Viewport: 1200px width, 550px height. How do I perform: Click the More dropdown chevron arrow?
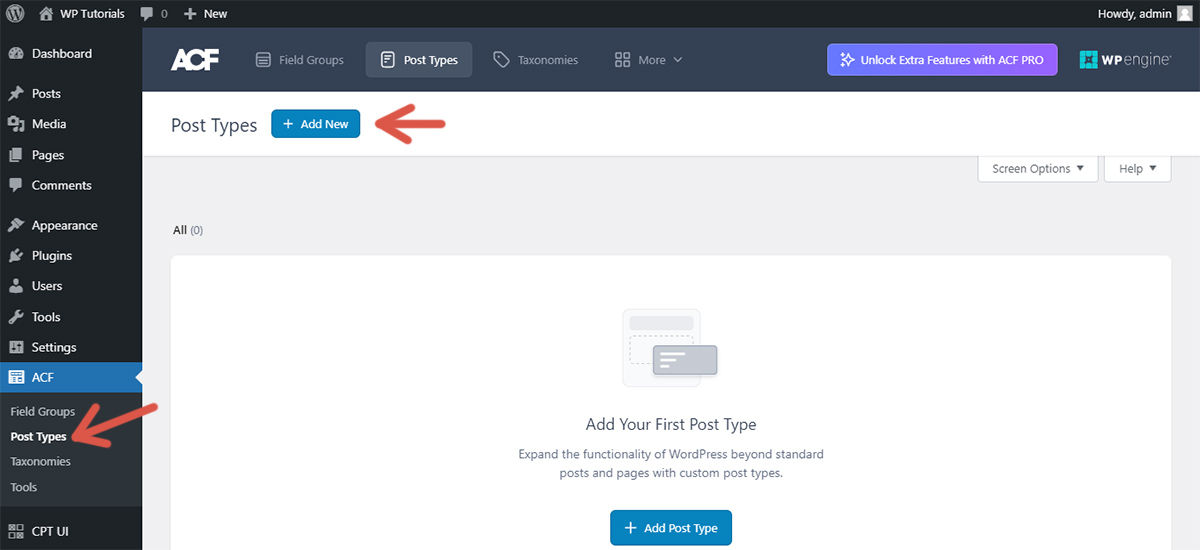pos(678,60)
